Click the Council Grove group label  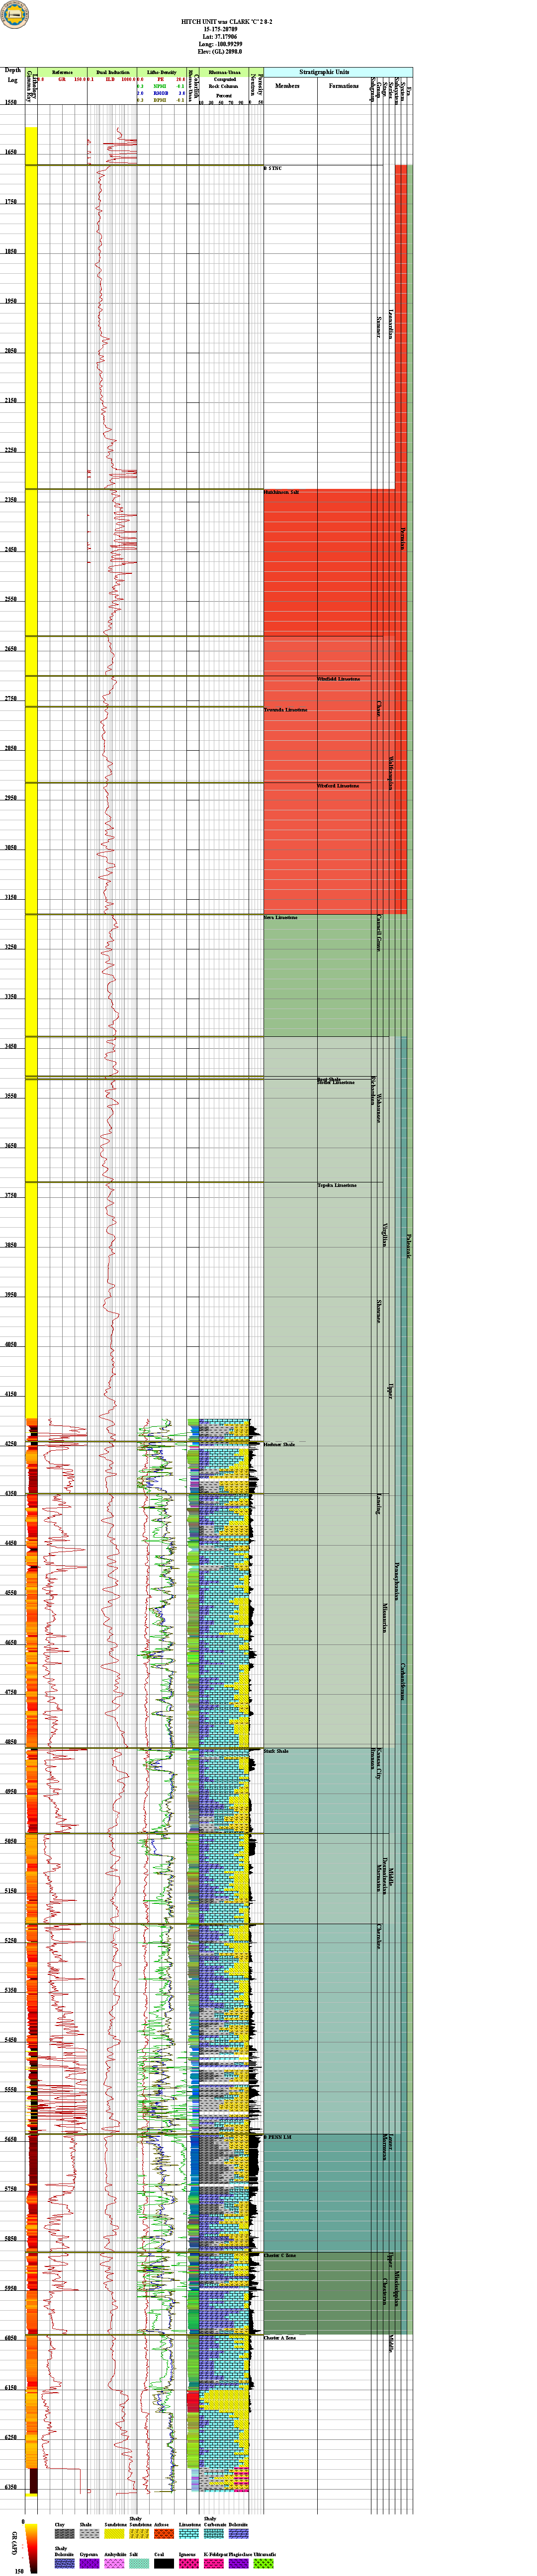click(378, 932)
